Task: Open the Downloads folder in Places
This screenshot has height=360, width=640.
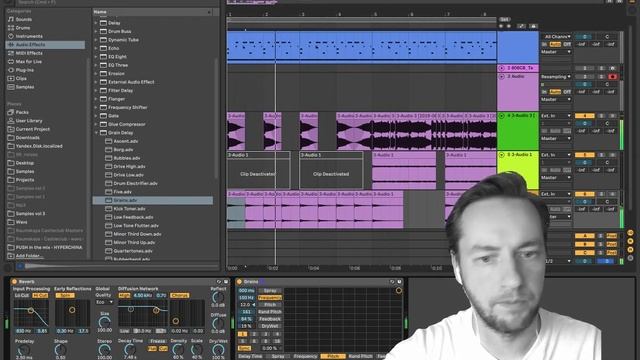Action: pos(27,138)
